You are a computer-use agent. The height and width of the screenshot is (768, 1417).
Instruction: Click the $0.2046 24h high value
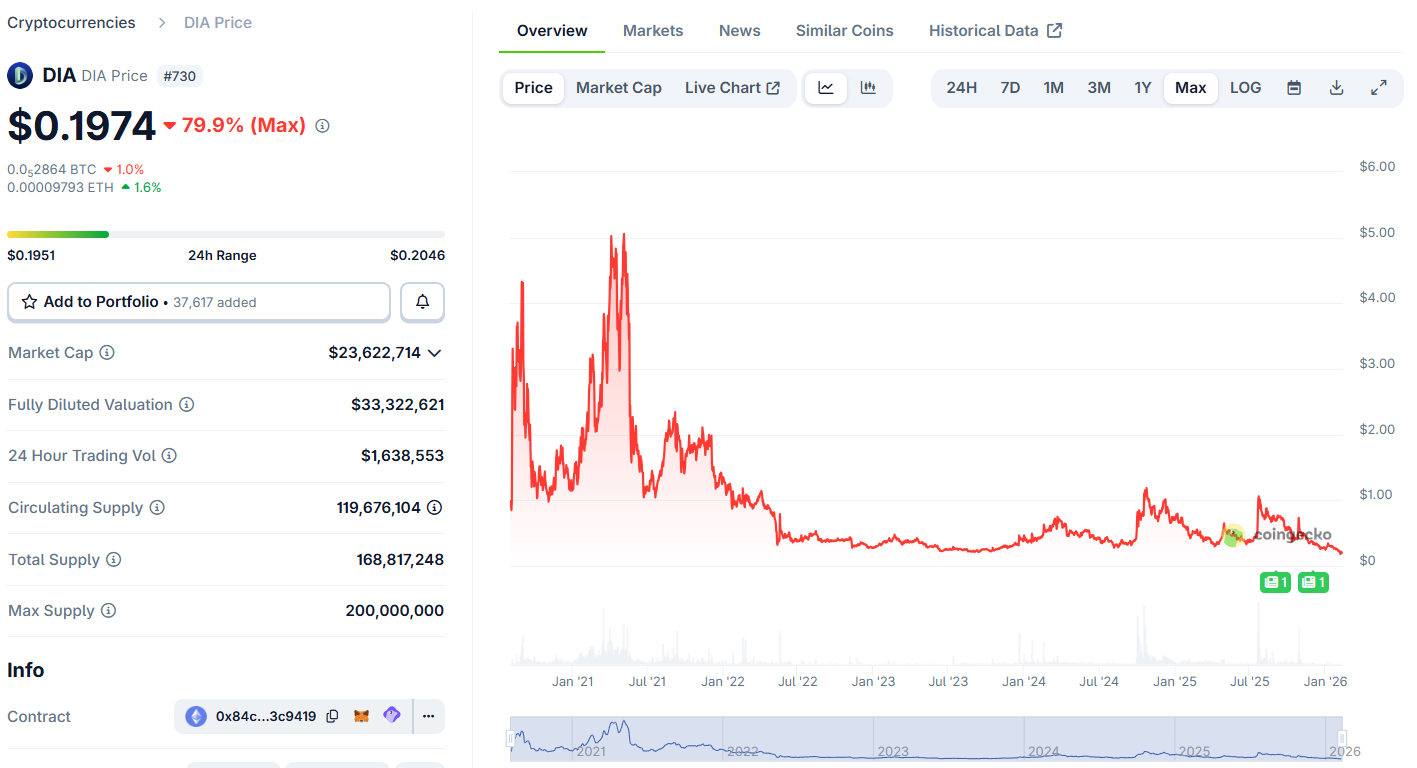417,256
